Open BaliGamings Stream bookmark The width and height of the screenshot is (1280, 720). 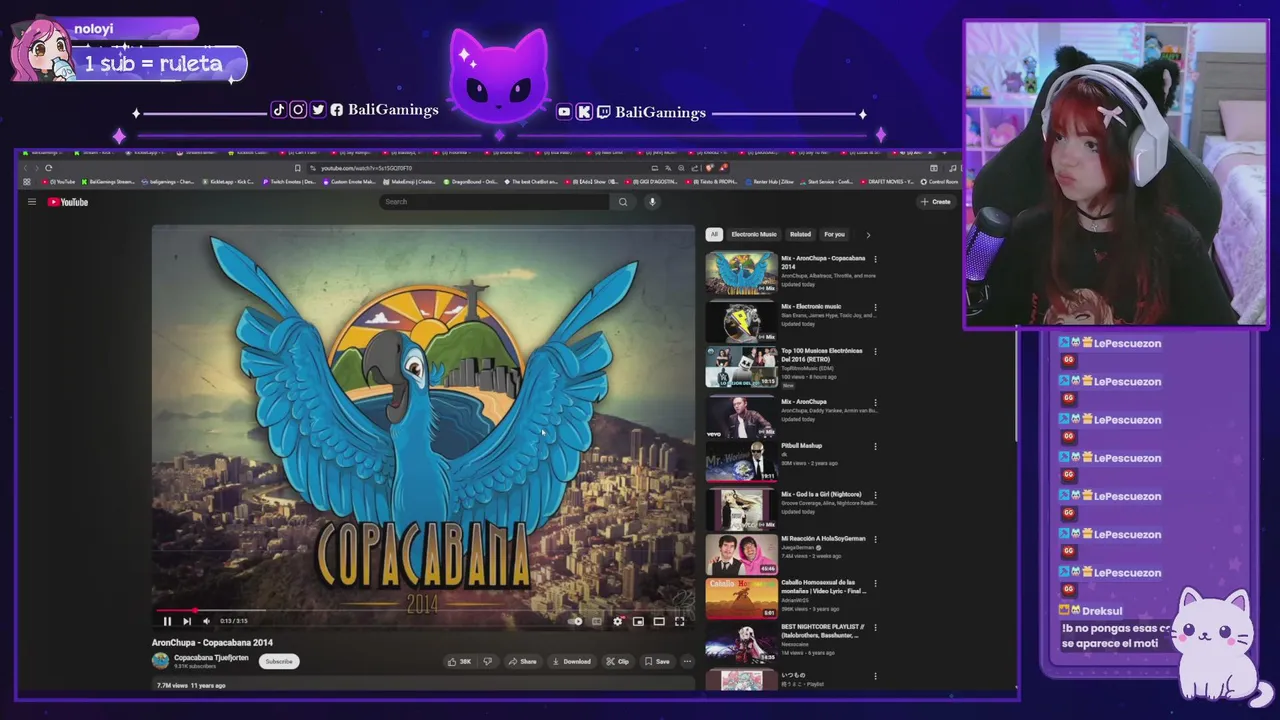pyautogui.click(x=107, y=182)
